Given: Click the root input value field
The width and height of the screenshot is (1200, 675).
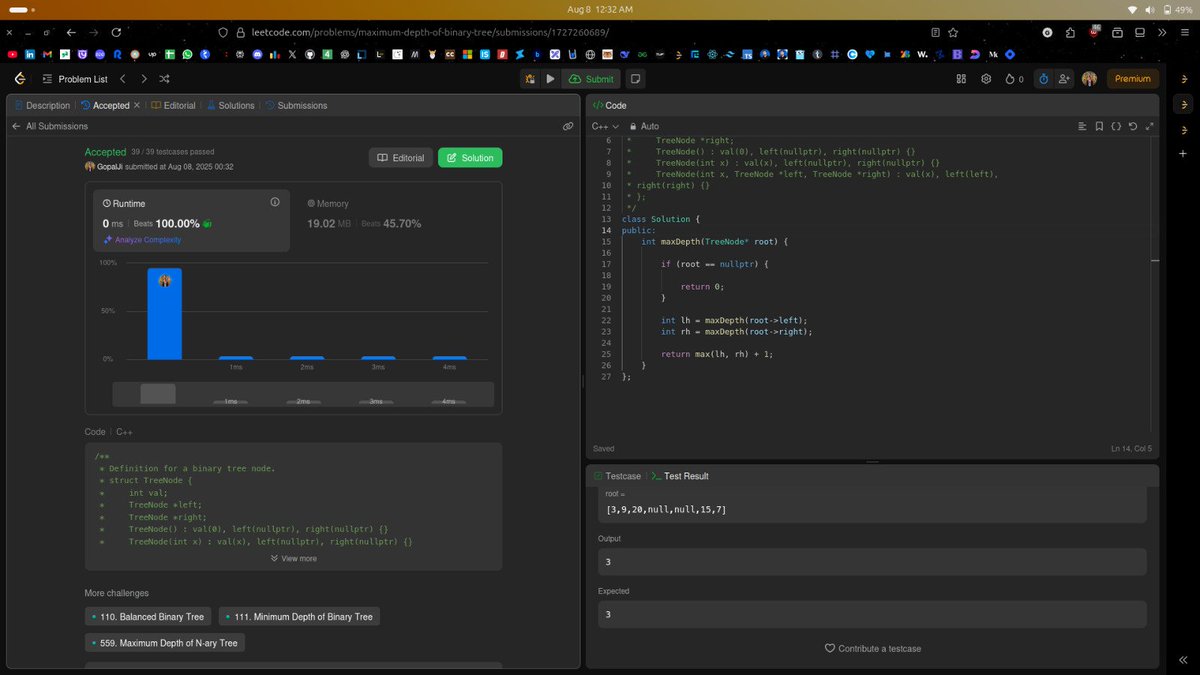Looking at the screenshot, I should coord(872,510).
